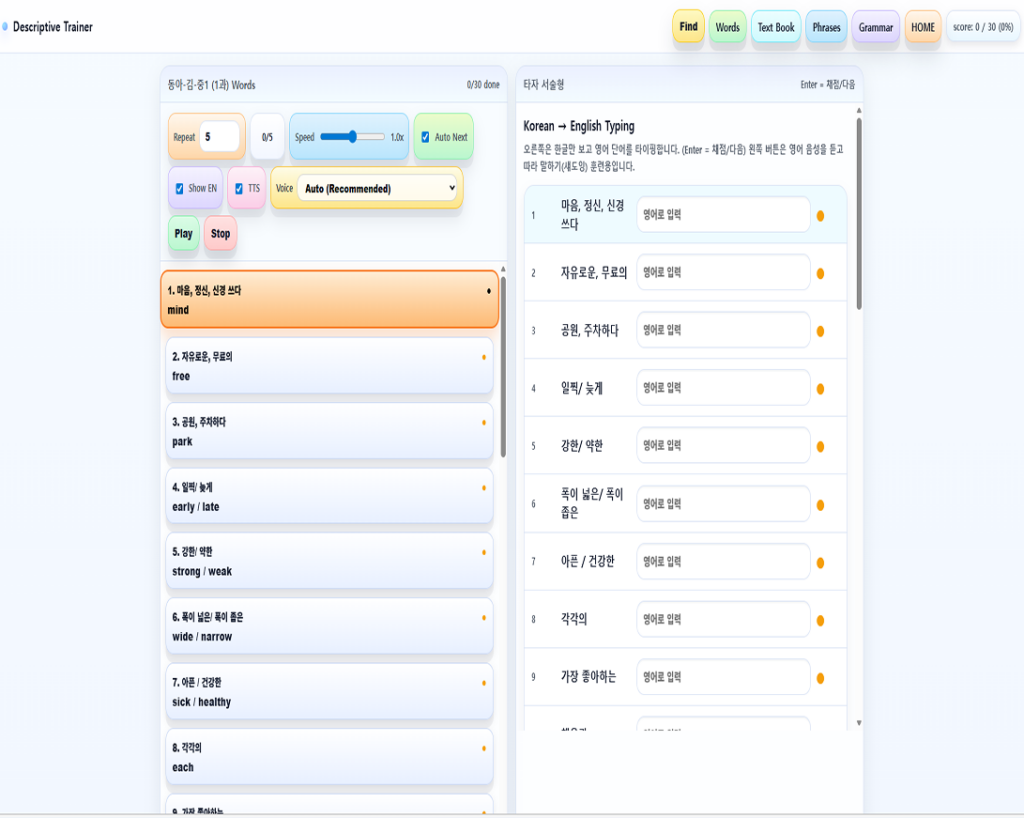
Task: Click the orange dot for row 7 word
Action: click(x=820, y=563)
